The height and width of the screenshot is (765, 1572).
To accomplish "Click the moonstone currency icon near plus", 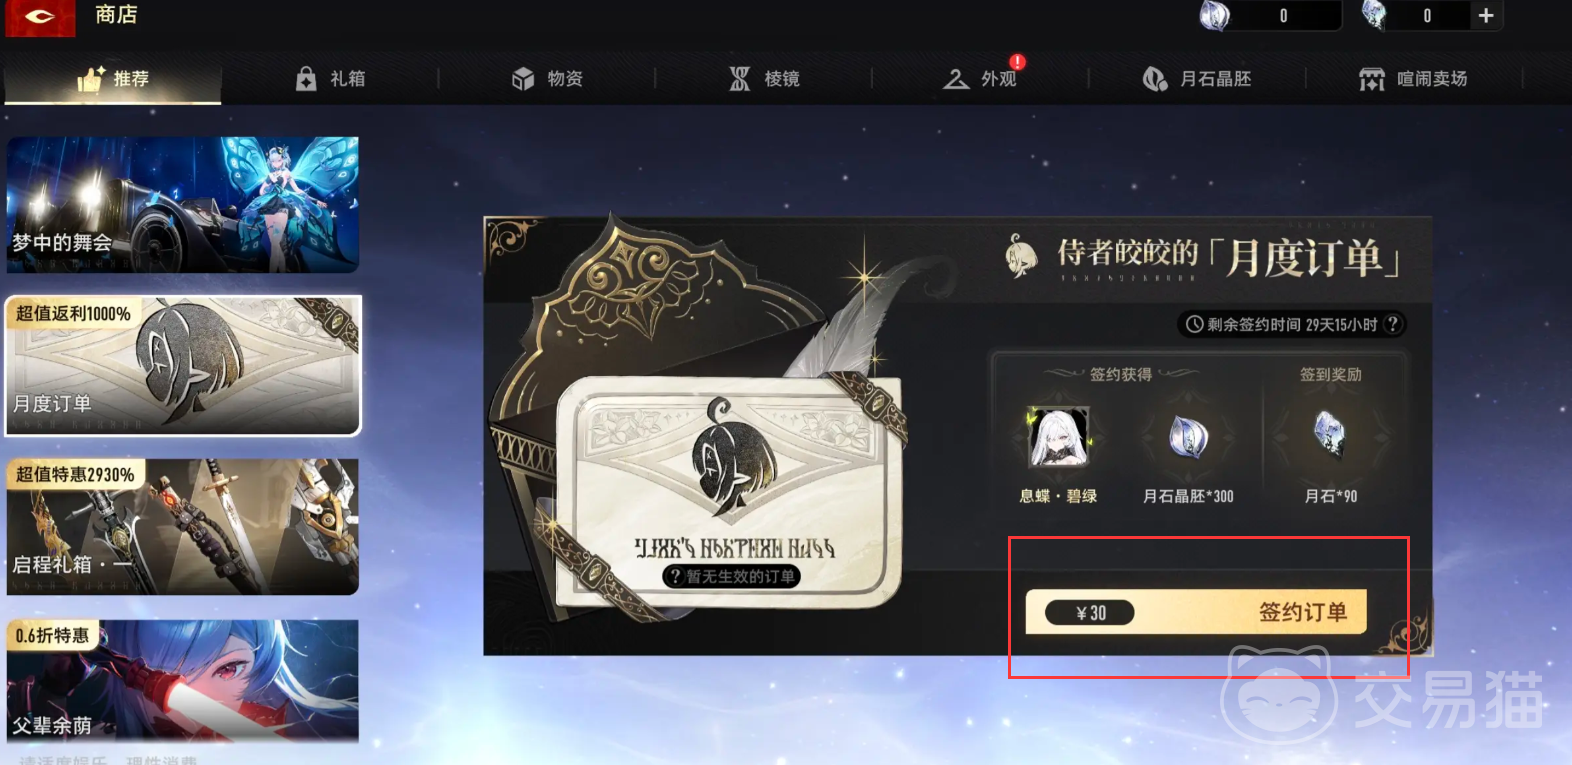I will click(1376, 15).
